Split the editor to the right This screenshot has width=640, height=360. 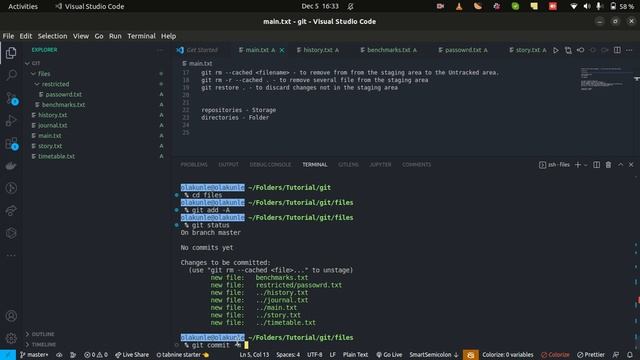(617, 50)
